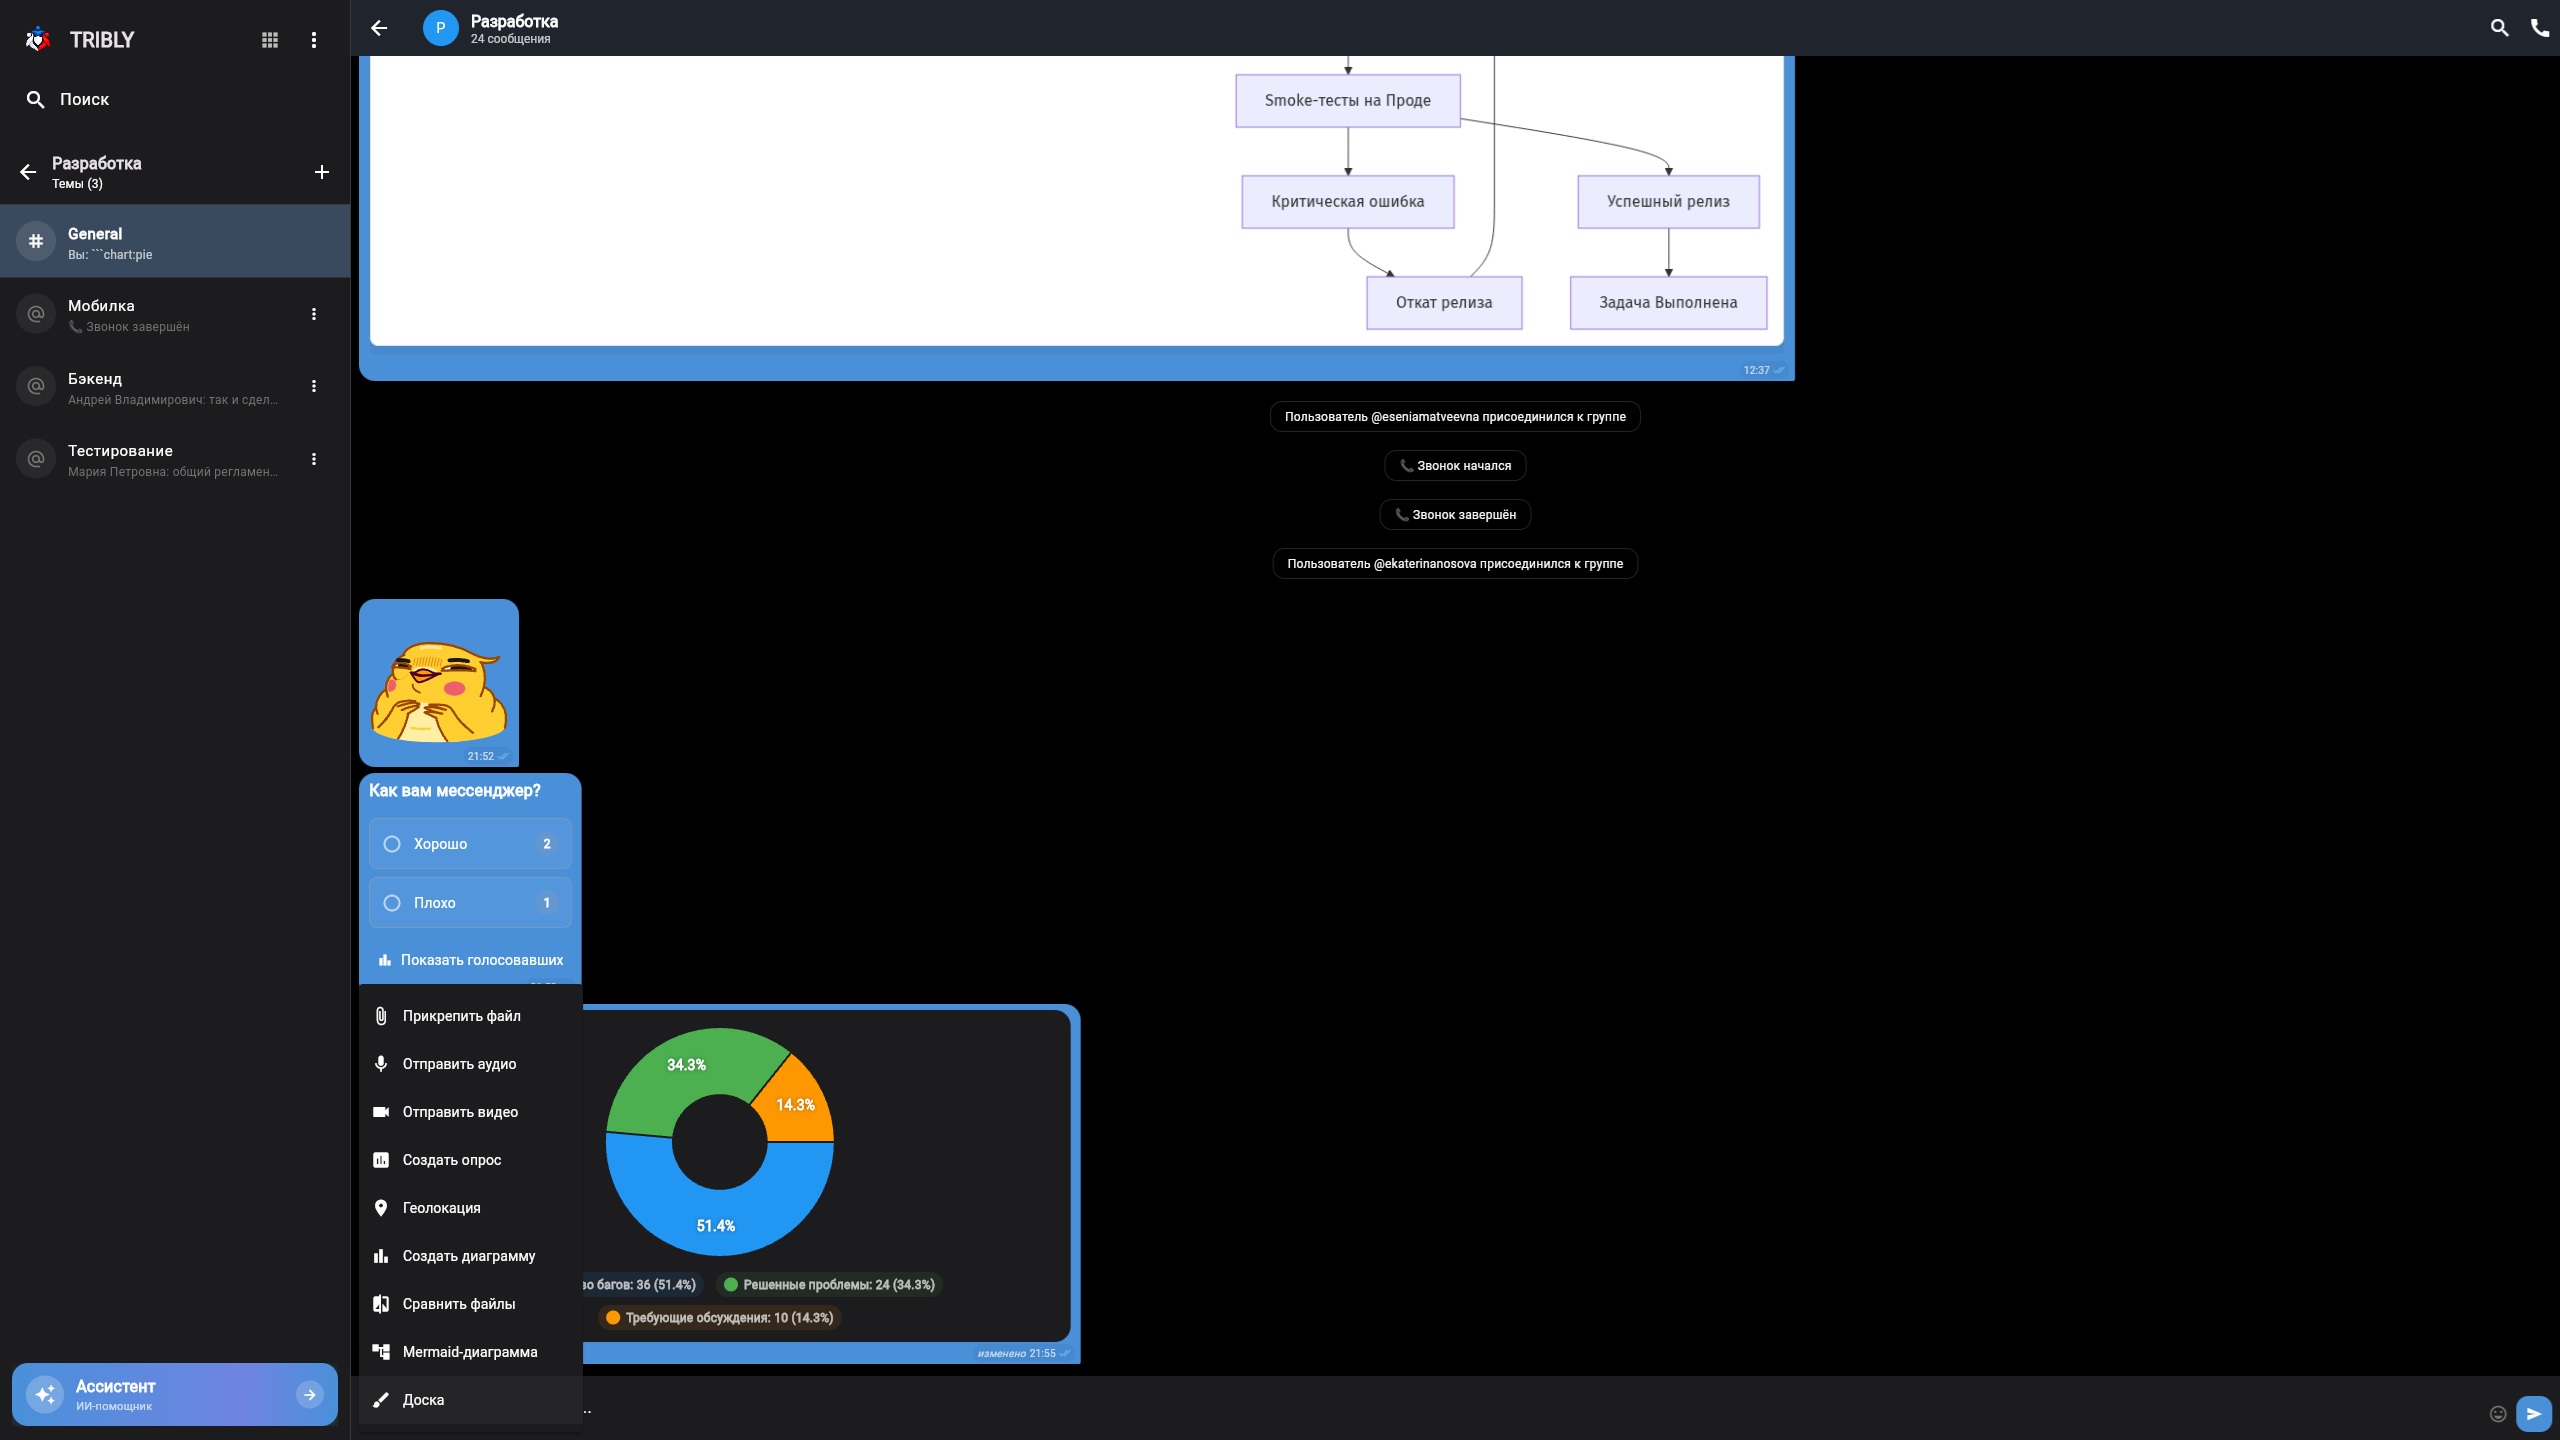The image size is (2560, 1440).
Task: Click the orange pie chart segment
Action: (797, 1104)
